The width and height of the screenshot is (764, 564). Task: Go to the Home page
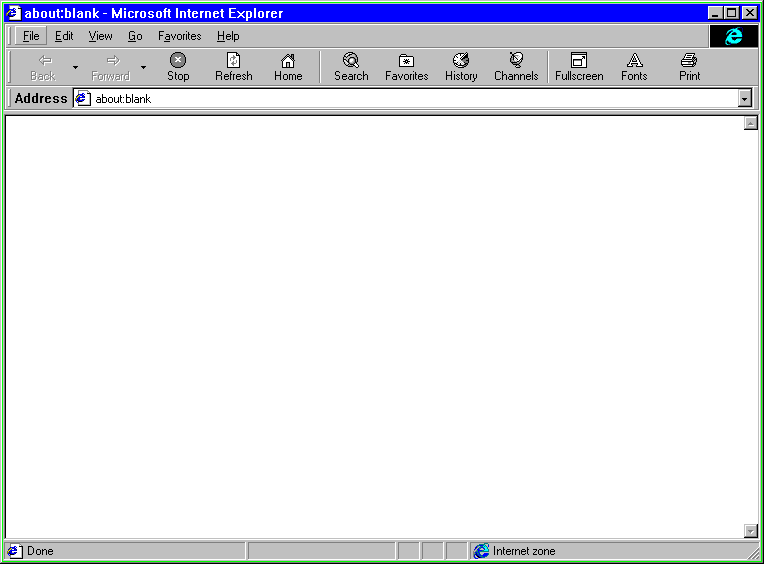[288, 67]
